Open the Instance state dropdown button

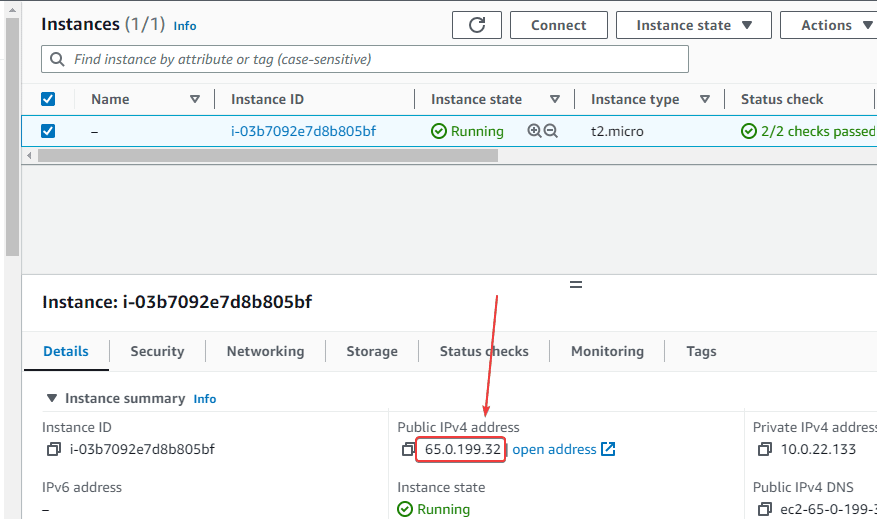(x=694, y=25)
